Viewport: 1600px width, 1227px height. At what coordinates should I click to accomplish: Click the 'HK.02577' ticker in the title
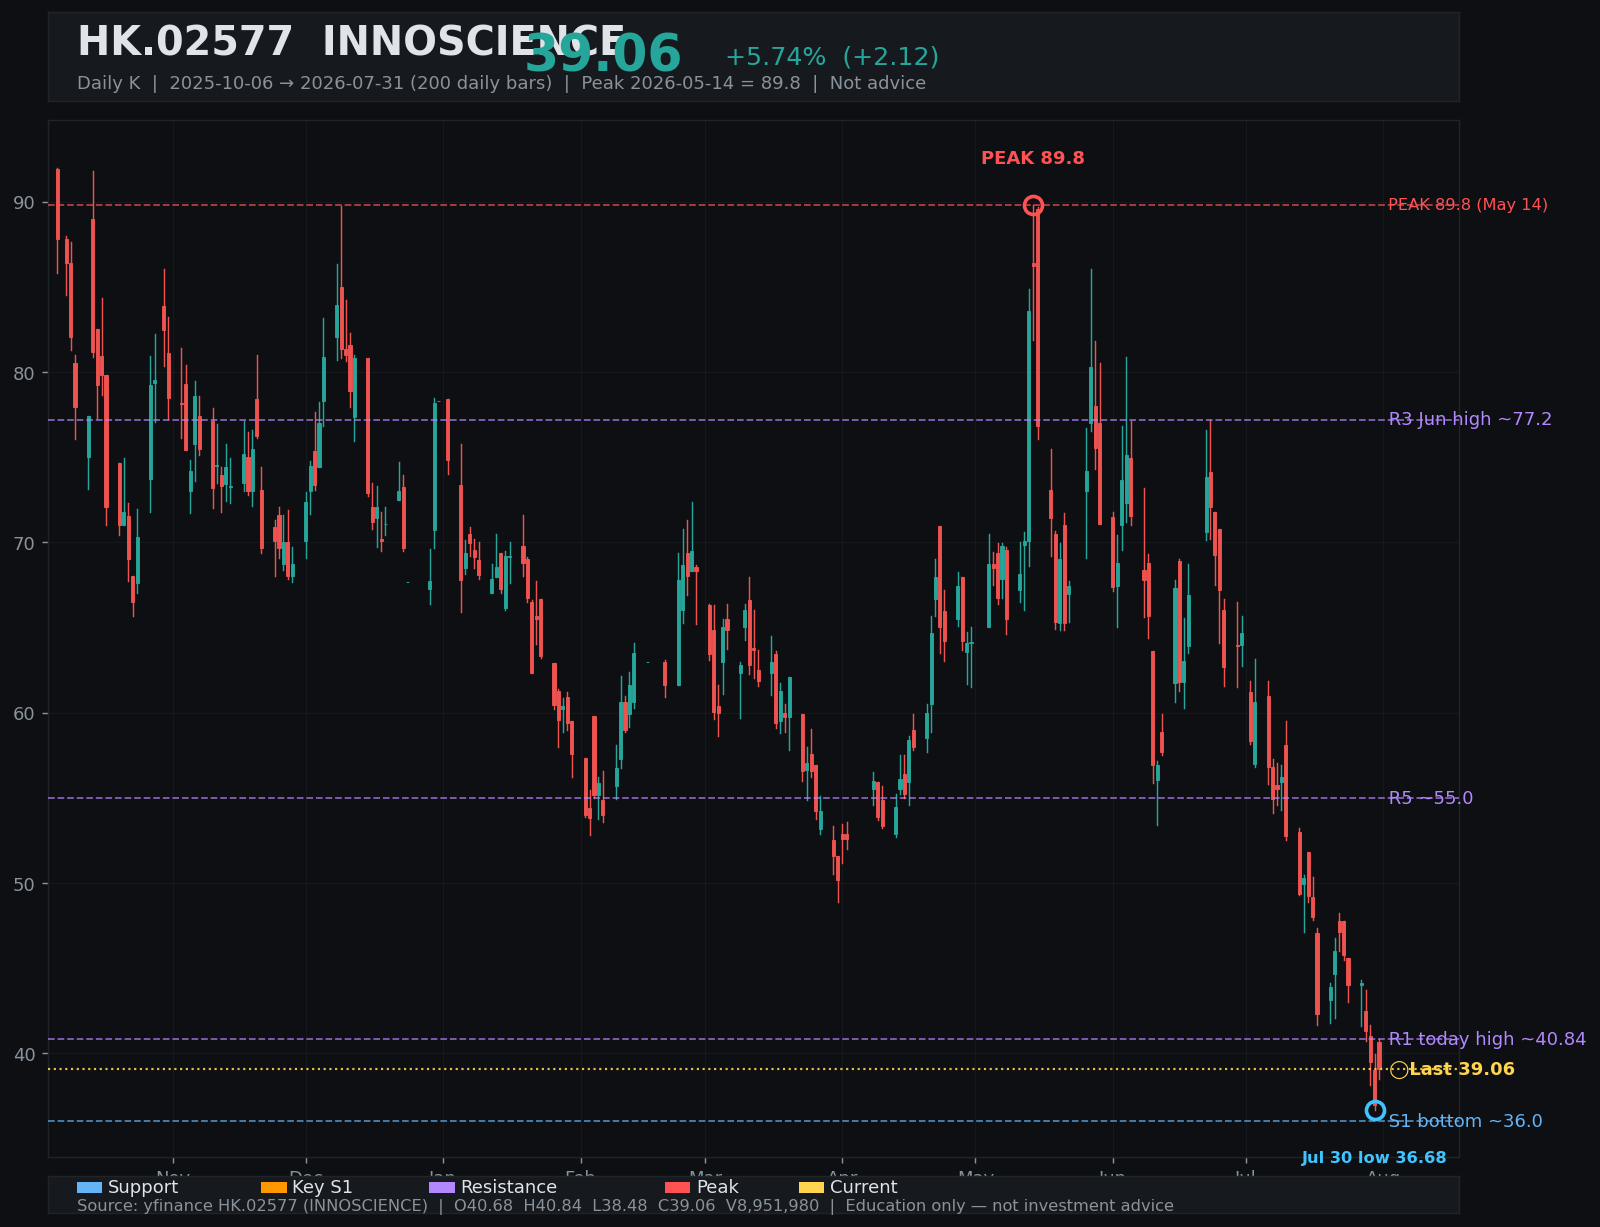(185, 43)
